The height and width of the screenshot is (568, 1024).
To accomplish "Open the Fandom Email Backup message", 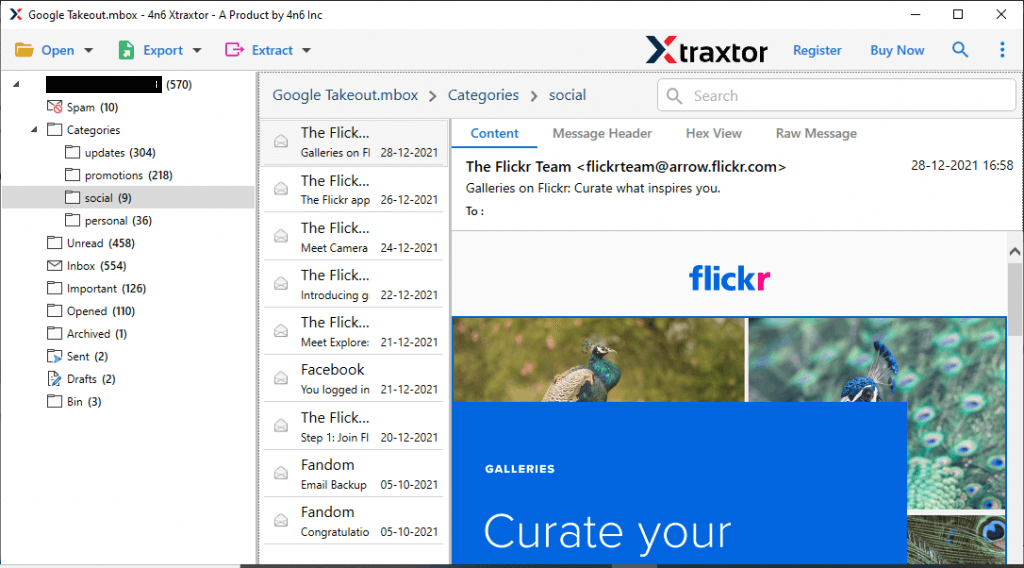I will click(x=353, y=473).
